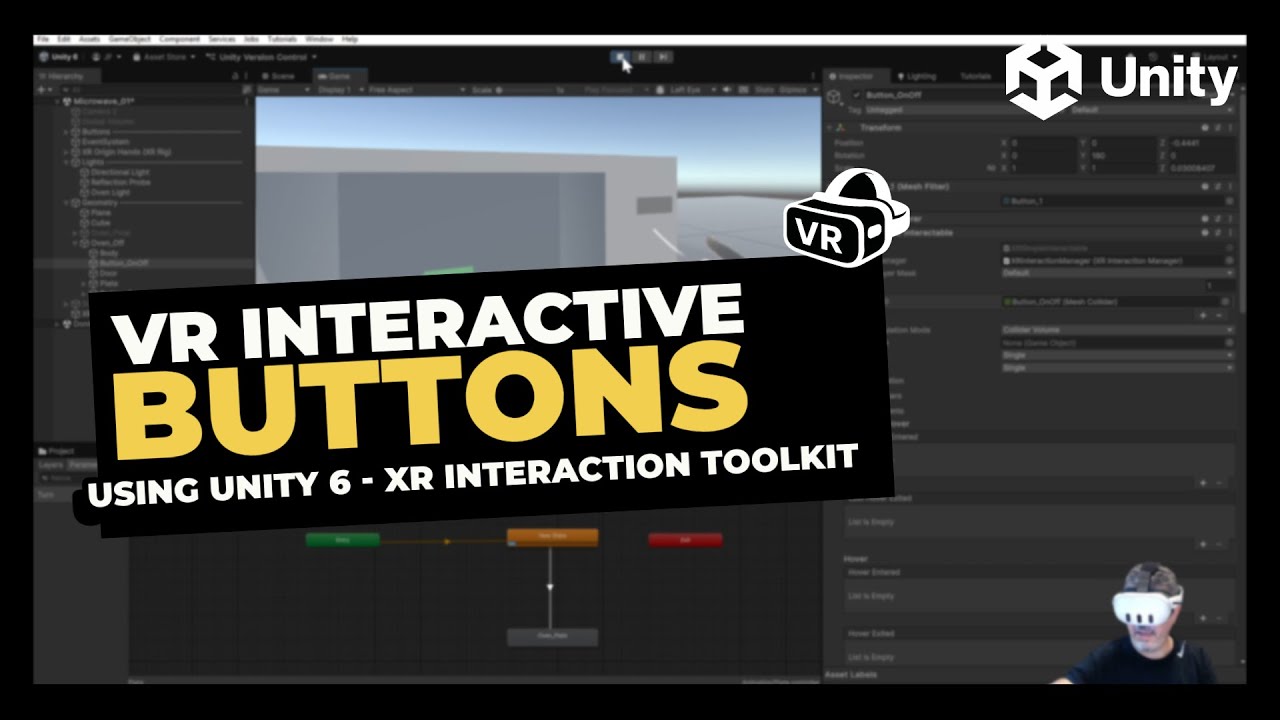Open the Mesh Filter component kebab menu
This screenshot has width=1280, height=720.
[1229, 187]
